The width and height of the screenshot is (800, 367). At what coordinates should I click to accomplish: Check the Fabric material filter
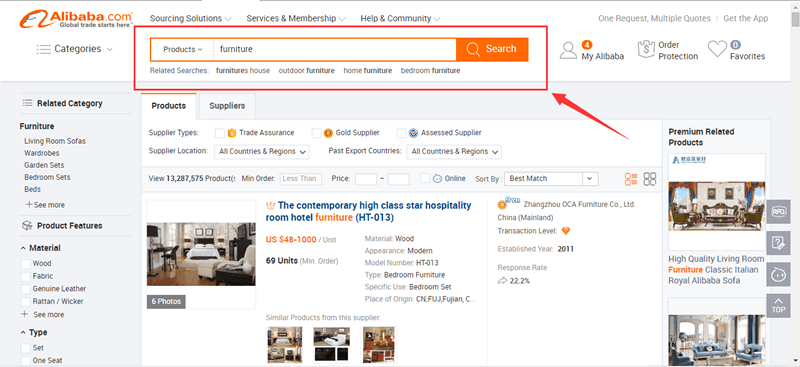click(x=25, y=276)
